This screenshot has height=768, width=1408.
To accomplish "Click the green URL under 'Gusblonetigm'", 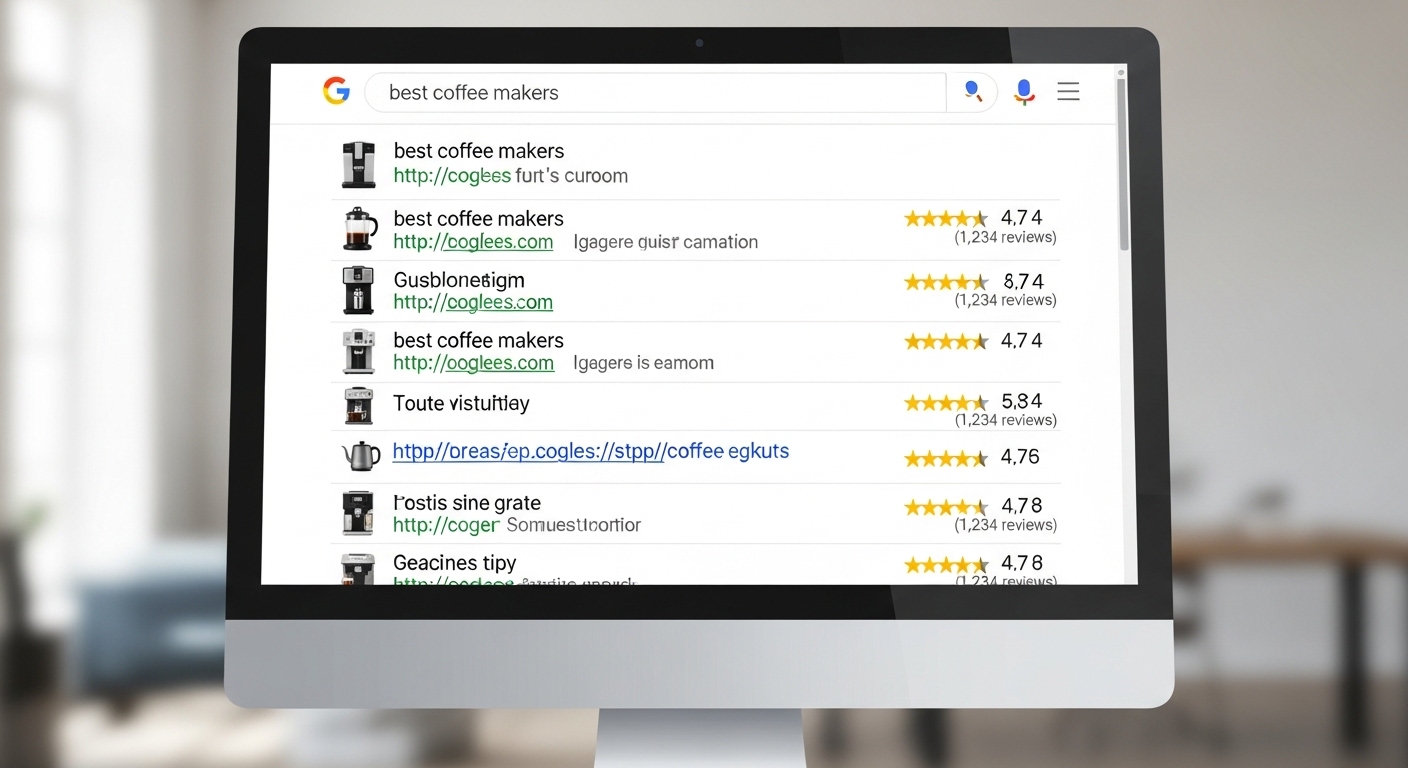I will (473, 302).
